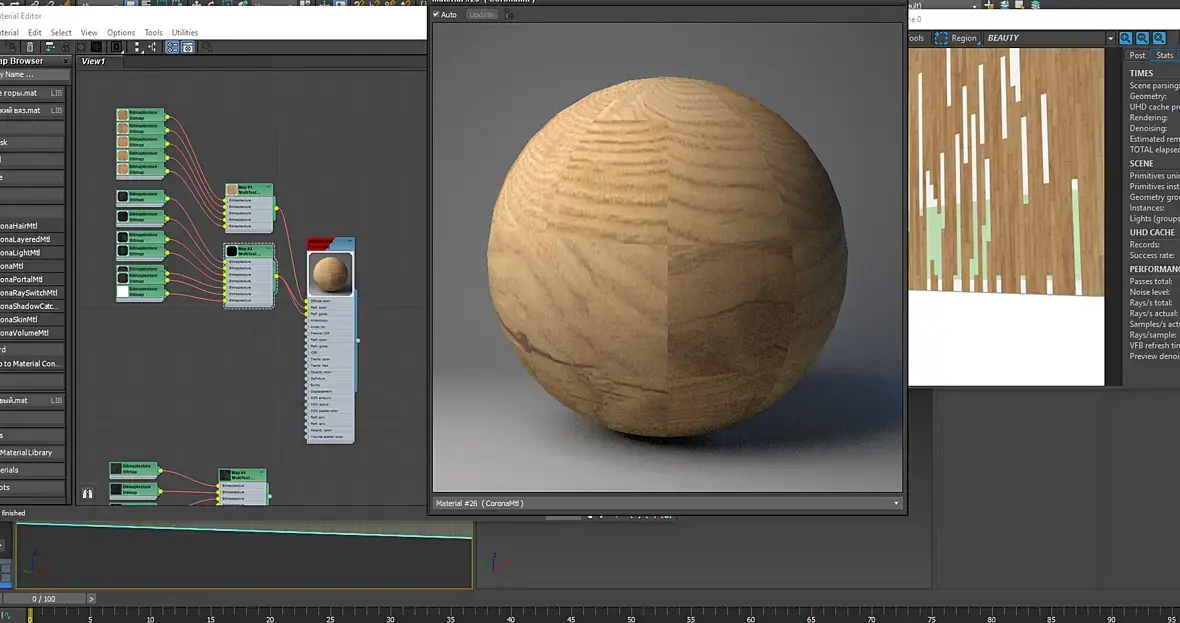
Task: Select the View1 tab
Action: tap(94, 61)
